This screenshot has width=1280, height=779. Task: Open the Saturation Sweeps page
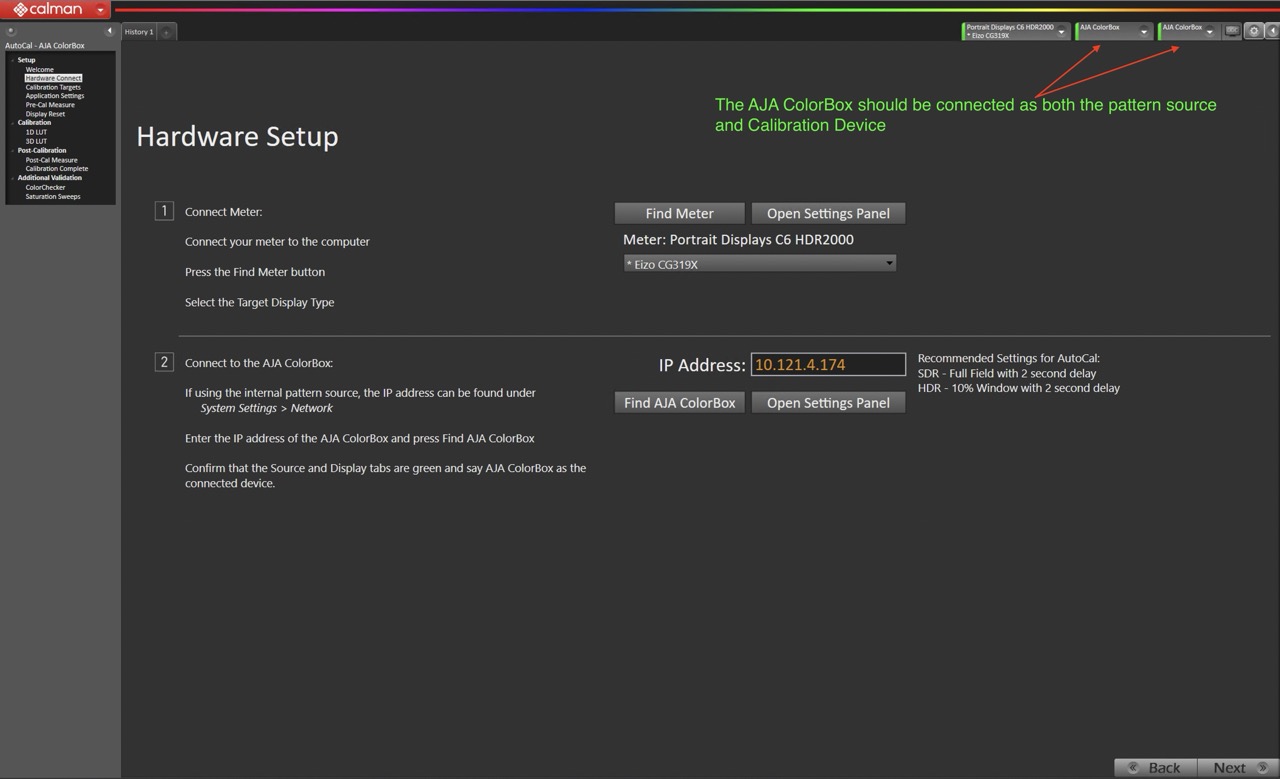point(53,196)
